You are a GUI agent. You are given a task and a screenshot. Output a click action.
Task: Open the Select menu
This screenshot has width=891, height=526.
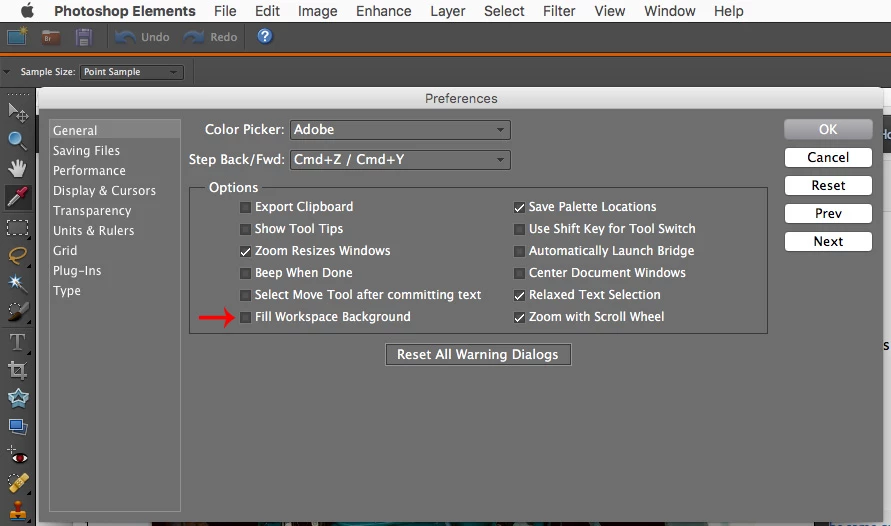504,11
